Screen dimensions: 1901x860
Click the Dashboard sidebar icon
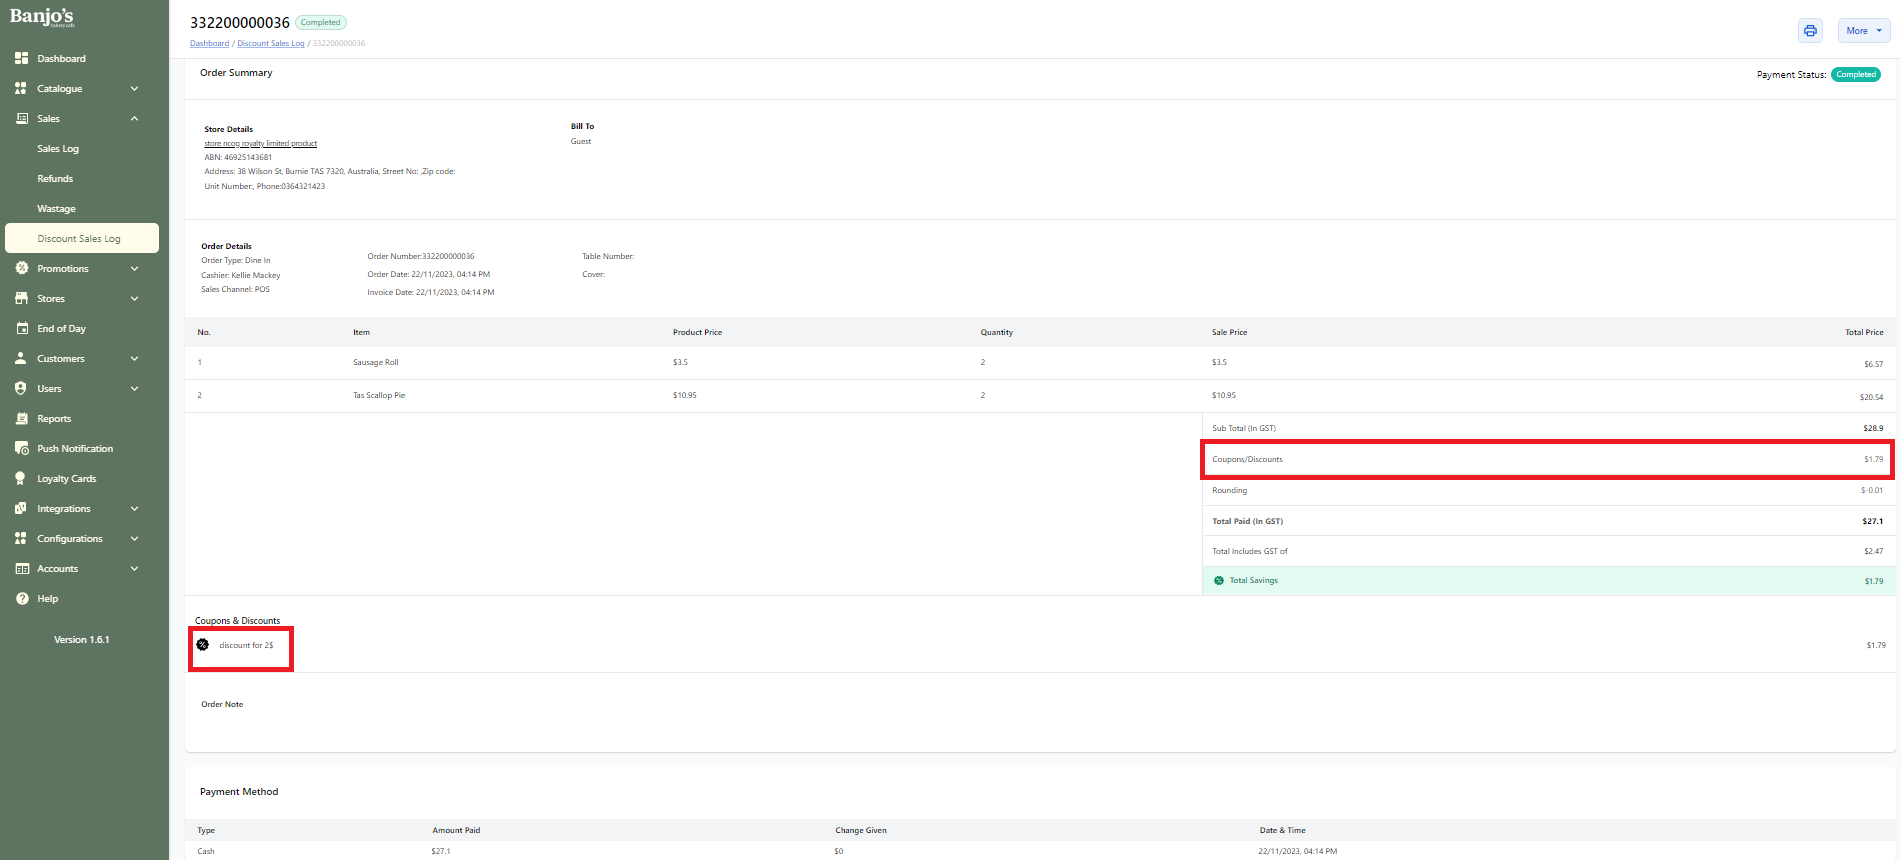(21, 59)
